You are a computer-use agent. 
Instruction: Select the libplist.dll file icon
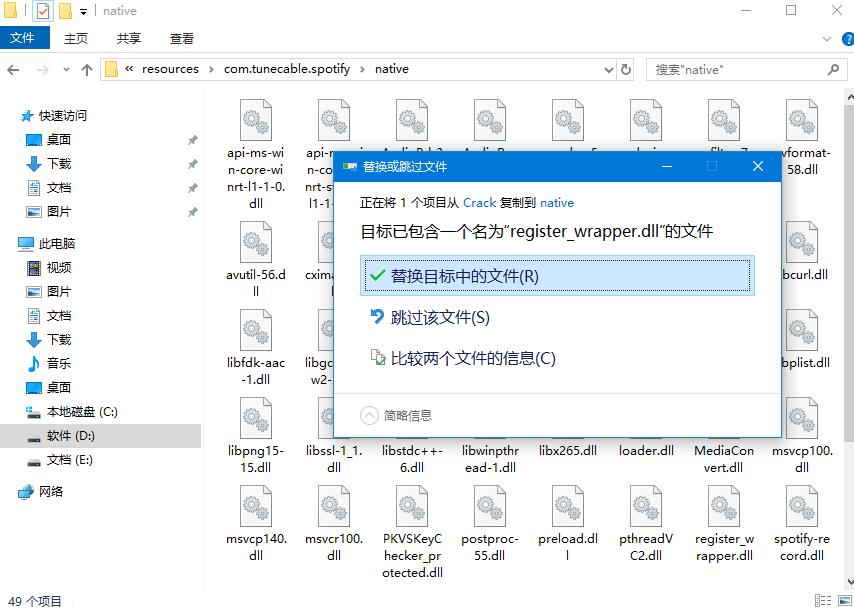[x=802, y=330]
